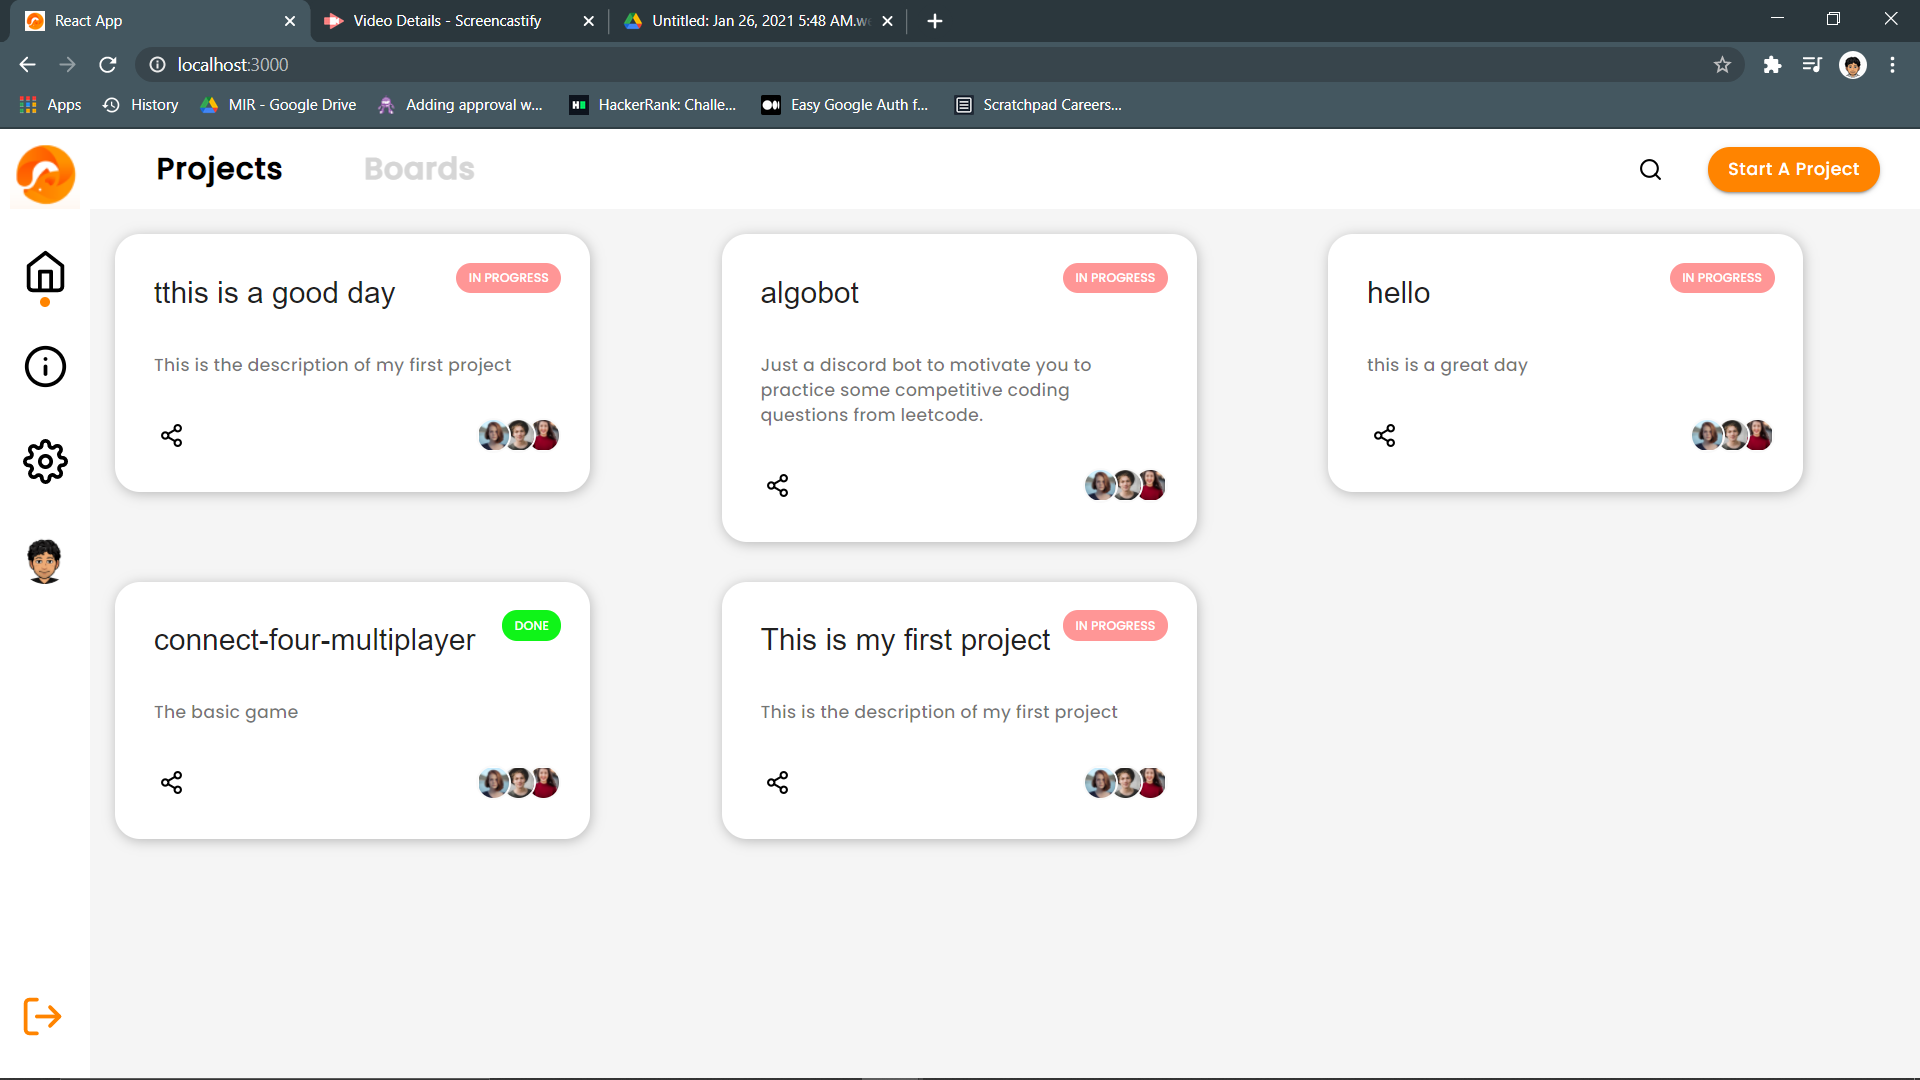Share the connect-four-multiplayer project
This screenshot has height=1080, width=1920.
coord(172,782)
